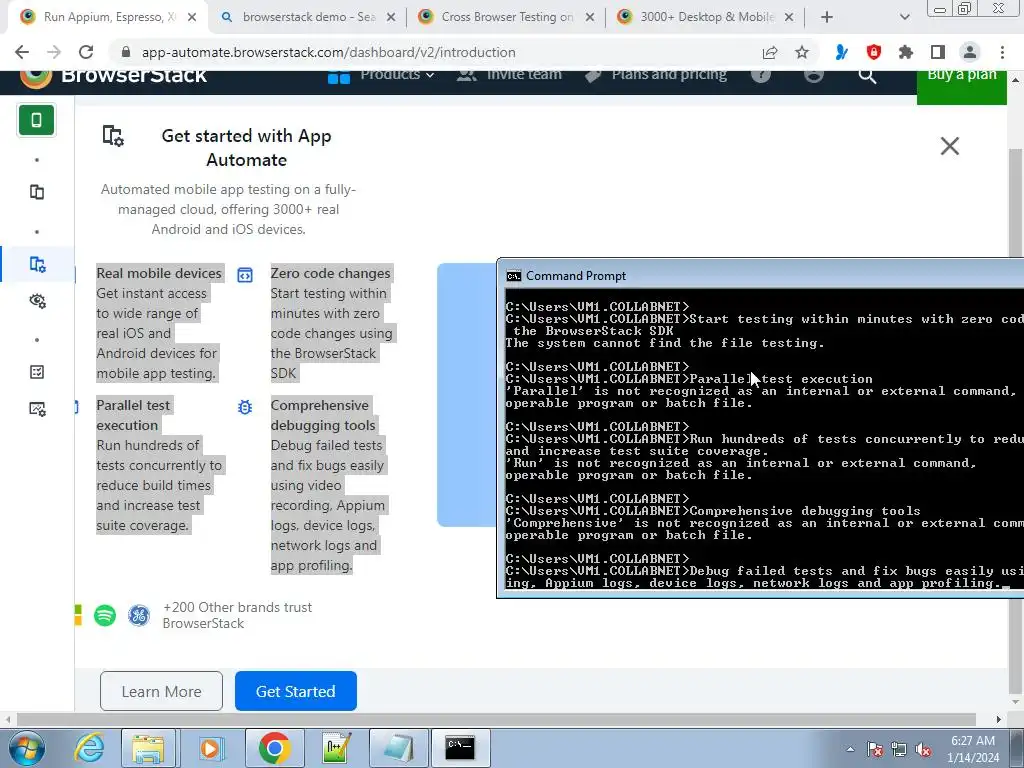Click the help question mark icon
Screen dimensions: 1024x768
pyautogui.click(x=761, y=75)
